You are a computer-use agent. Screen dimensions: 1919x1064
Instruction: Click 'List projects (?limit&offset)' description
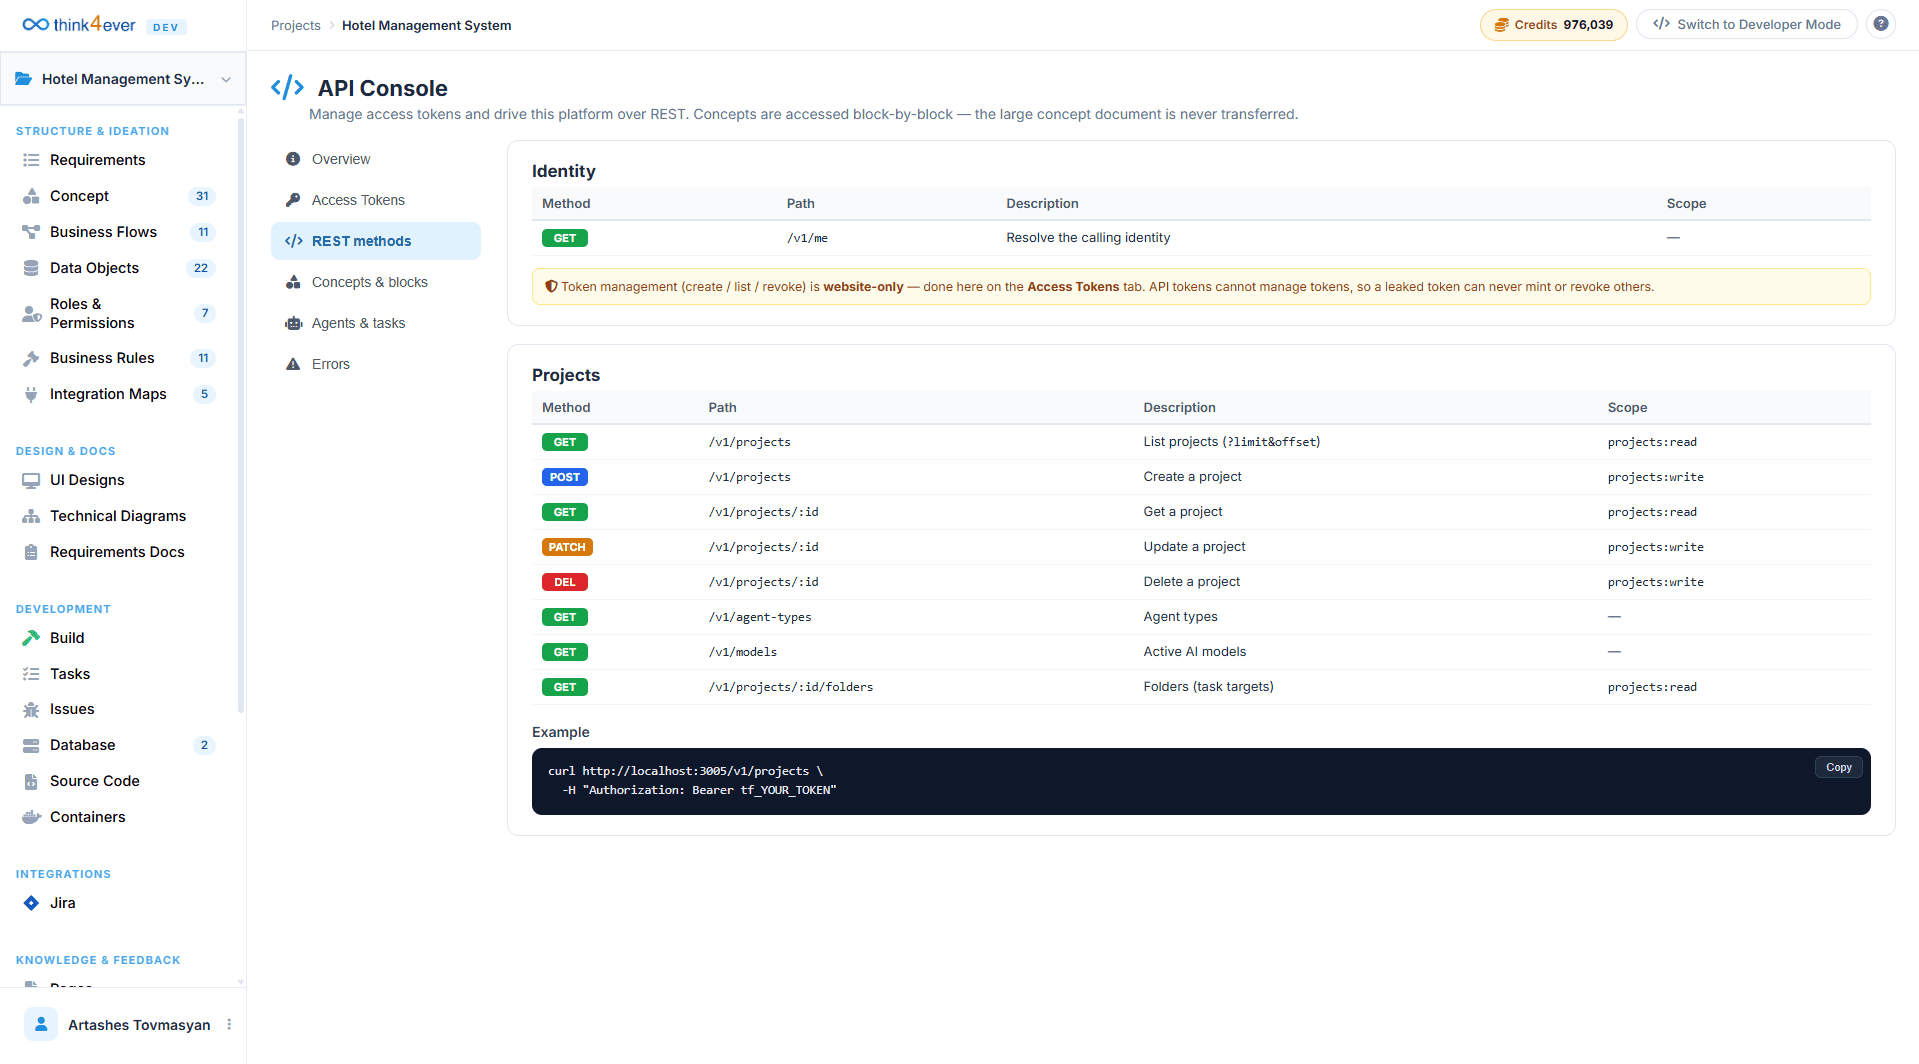1232,442
